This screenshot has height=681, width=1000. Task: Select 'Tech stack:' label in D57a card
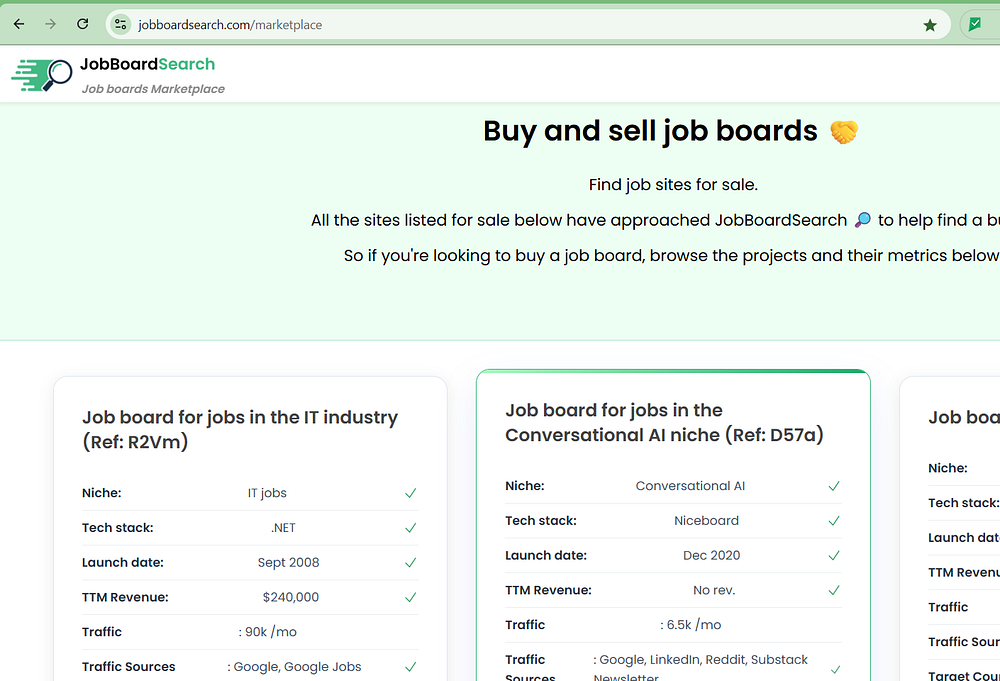pyautogui.click(x=541, y=521)
